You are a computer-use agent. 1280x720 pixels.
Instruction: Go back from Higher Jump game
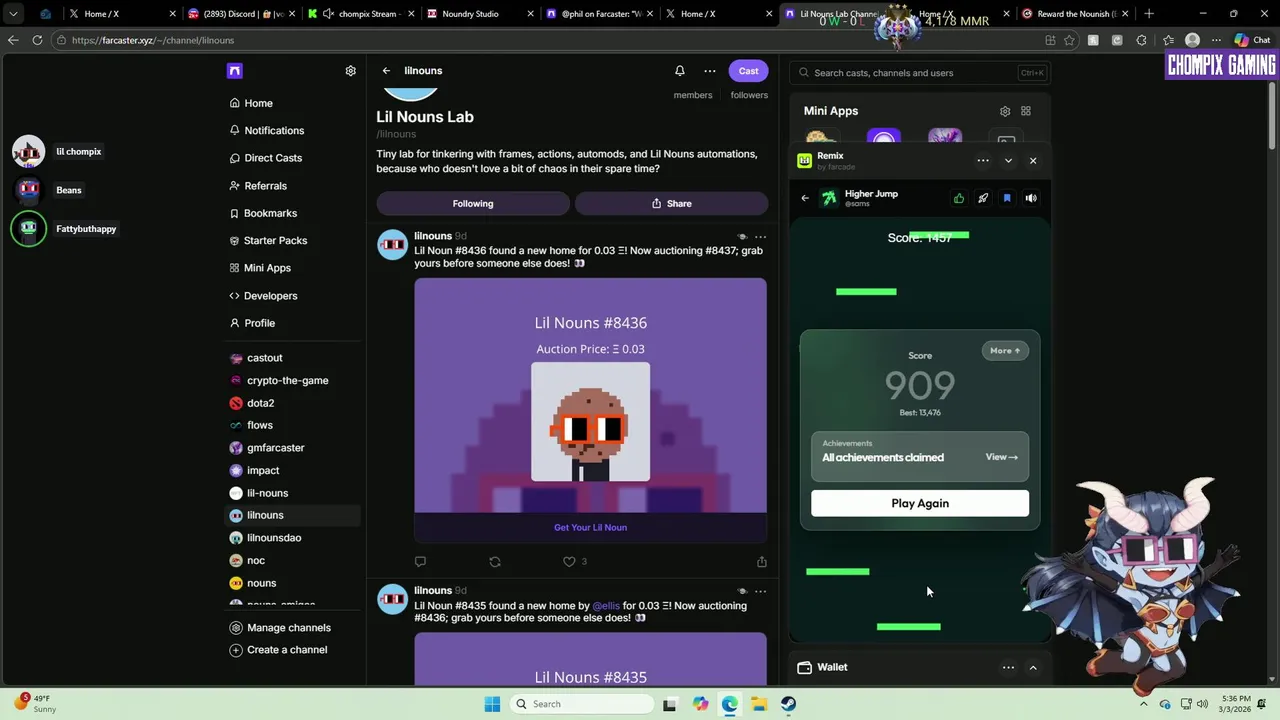(805, 198)
